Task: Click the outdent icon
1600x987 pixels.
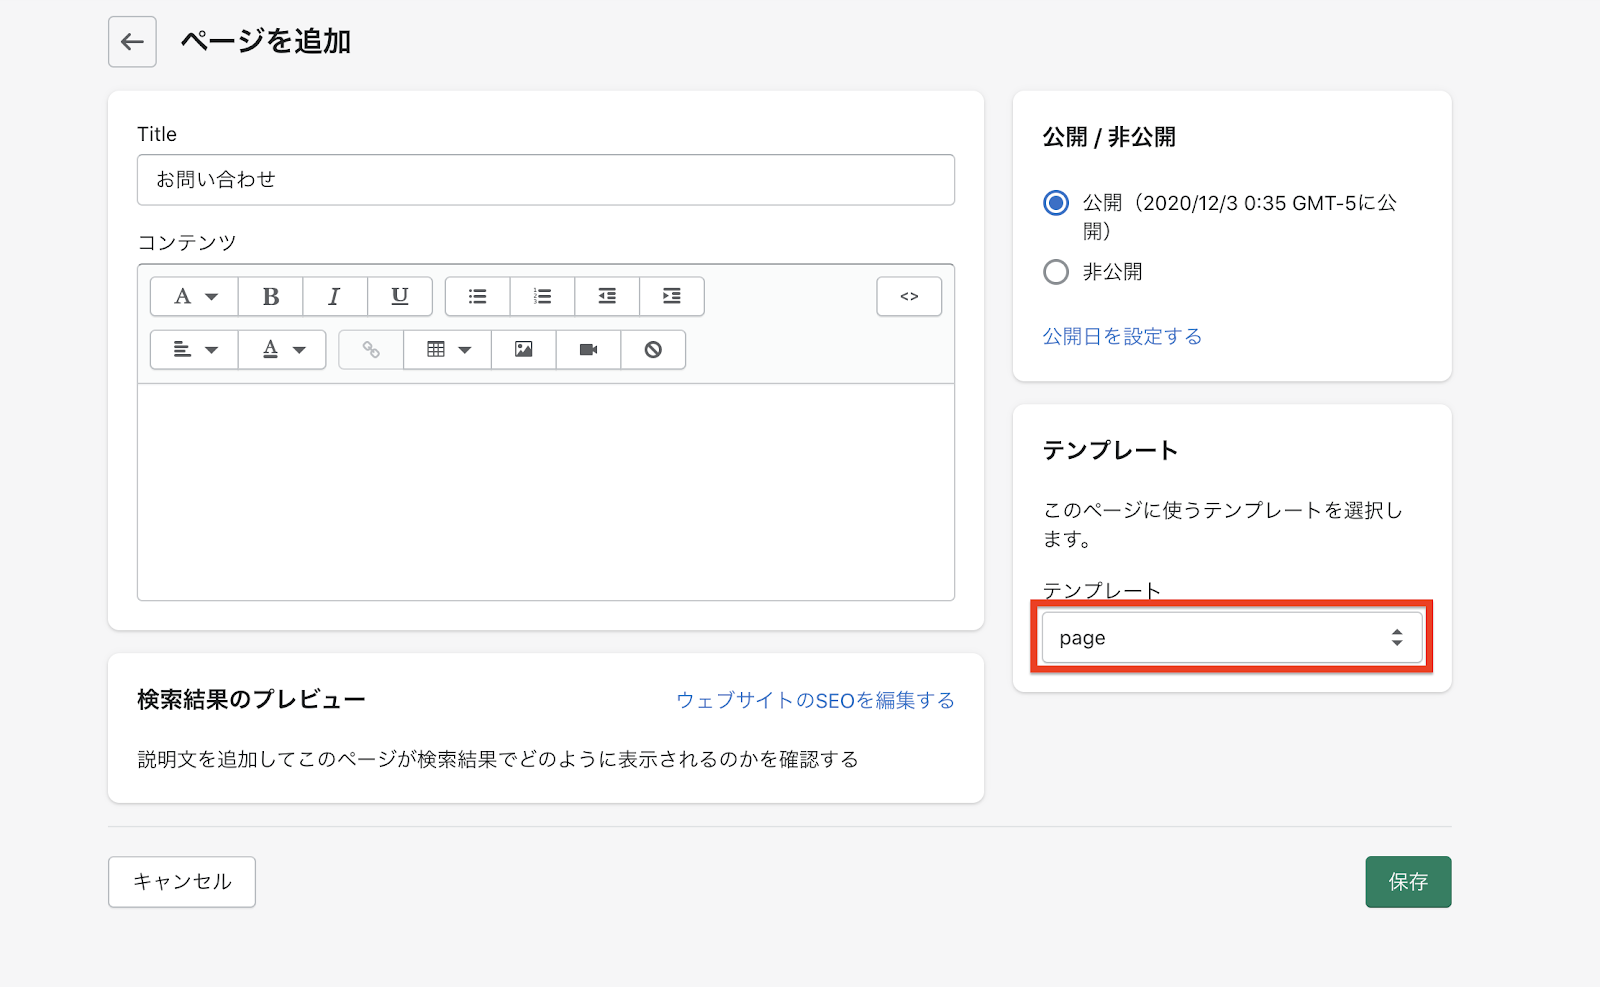Action: pyautogui.click(x=607, y=297)
